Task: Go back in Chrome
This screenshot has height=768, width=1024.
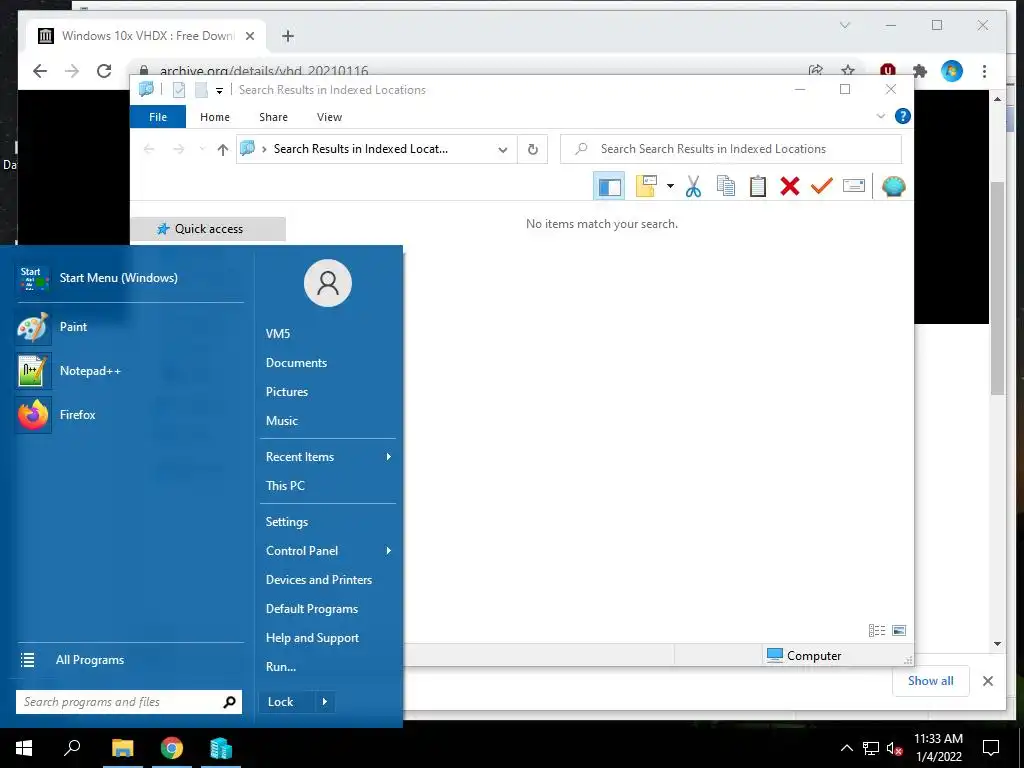Action: (x=40, y=71)
